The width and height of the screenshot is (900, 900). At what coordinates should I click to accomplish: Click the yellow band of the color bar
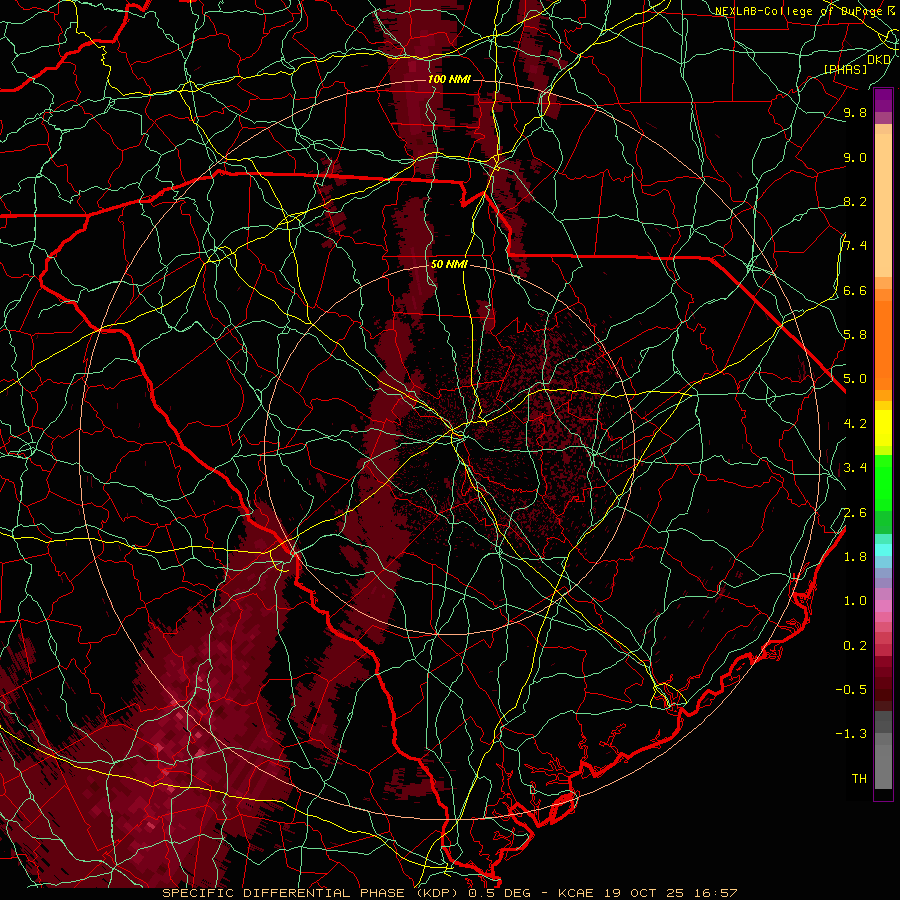(x=883, y=428)
